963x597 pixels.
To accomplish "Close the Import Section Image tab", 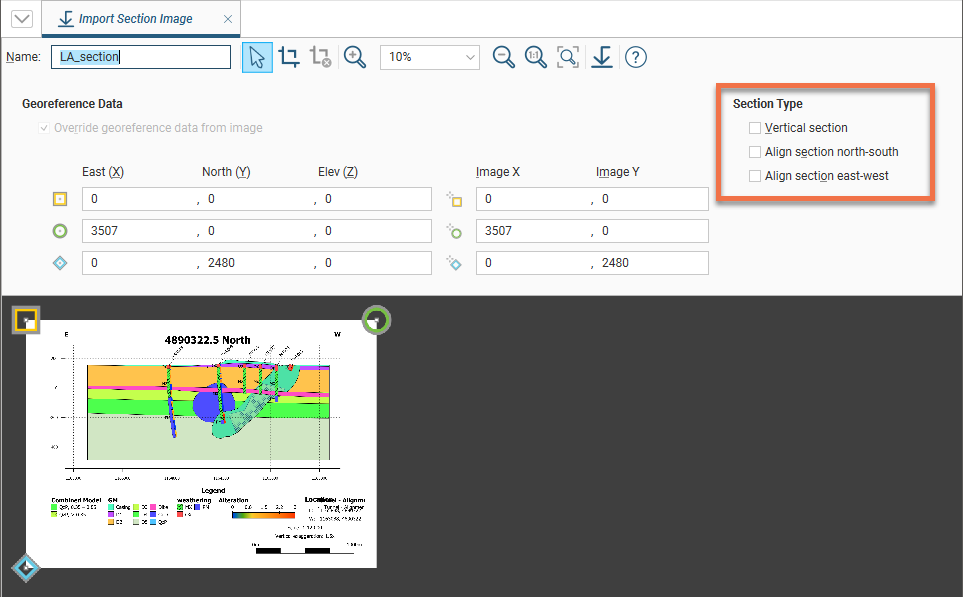I will coord(228,19).
